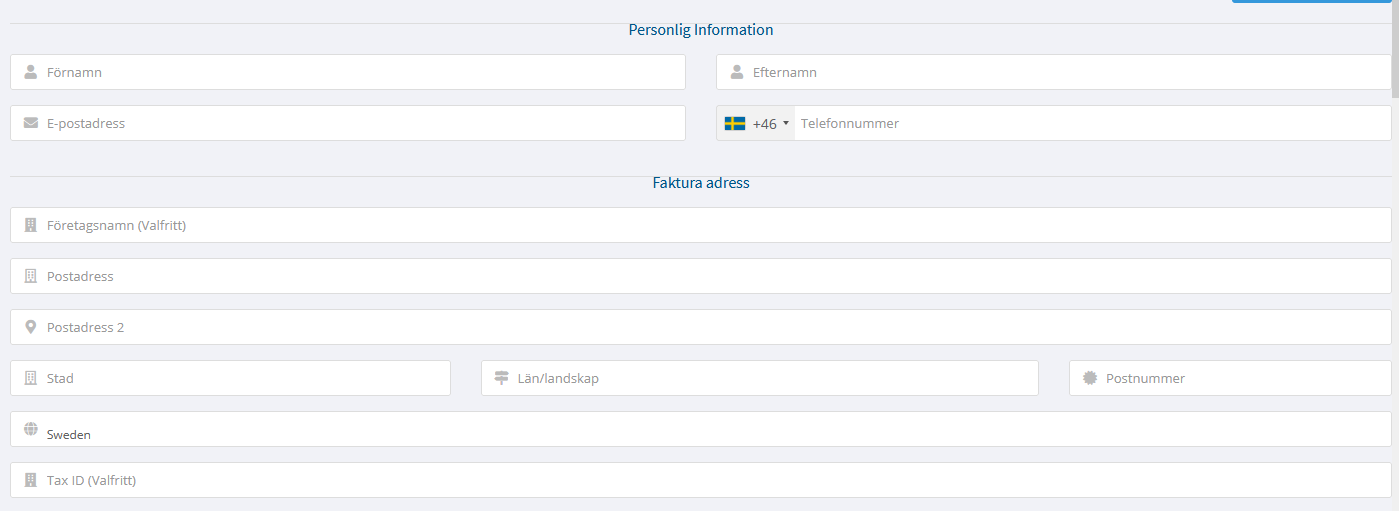Click the person icon in Förnamn field

click(31, 72)
